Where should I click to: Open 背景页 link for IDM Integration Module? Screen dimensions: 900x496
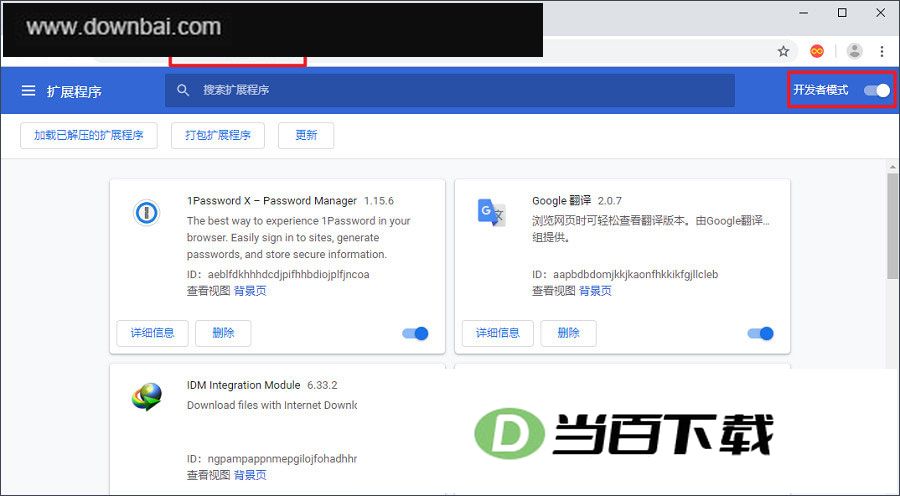coord(250,475)
